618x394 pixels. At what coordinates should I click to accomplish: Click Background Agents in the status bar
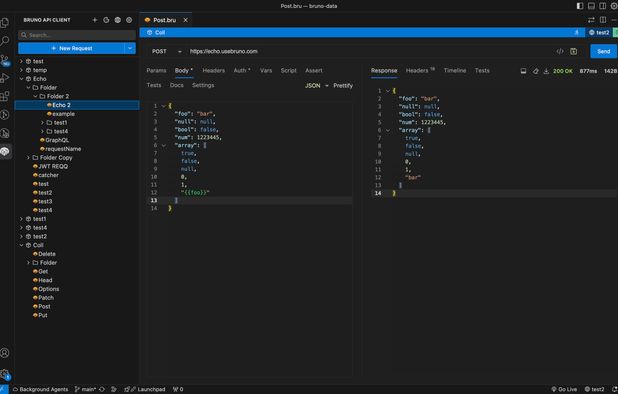(x=40, y=389)
